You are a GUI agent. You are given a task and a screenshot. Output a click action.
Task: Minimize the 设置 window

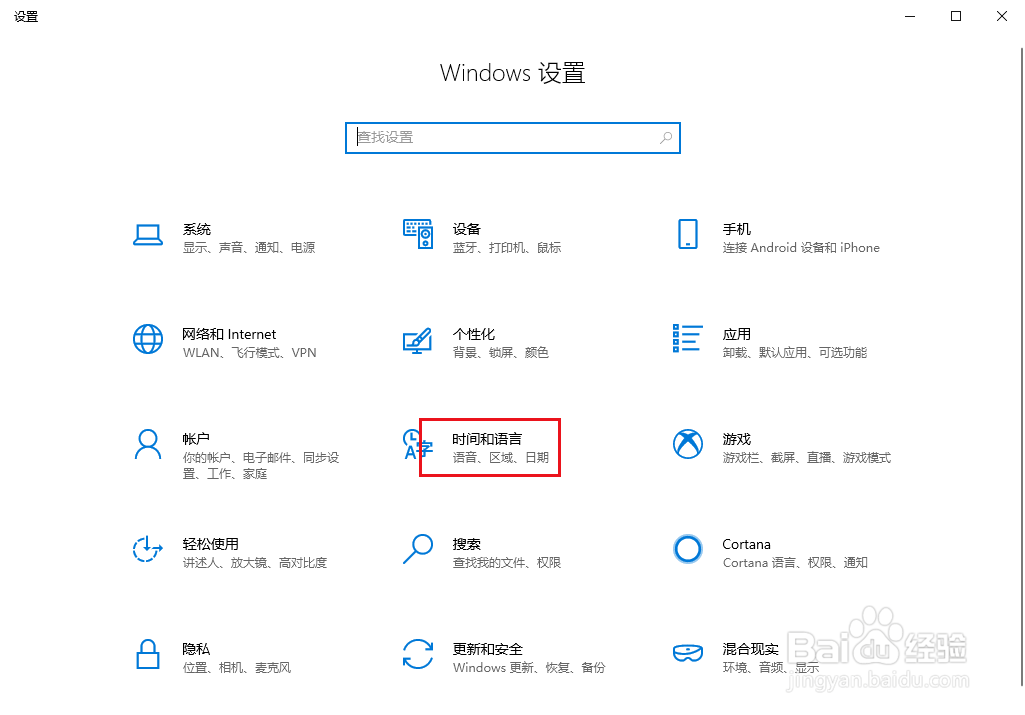[910, 16]
